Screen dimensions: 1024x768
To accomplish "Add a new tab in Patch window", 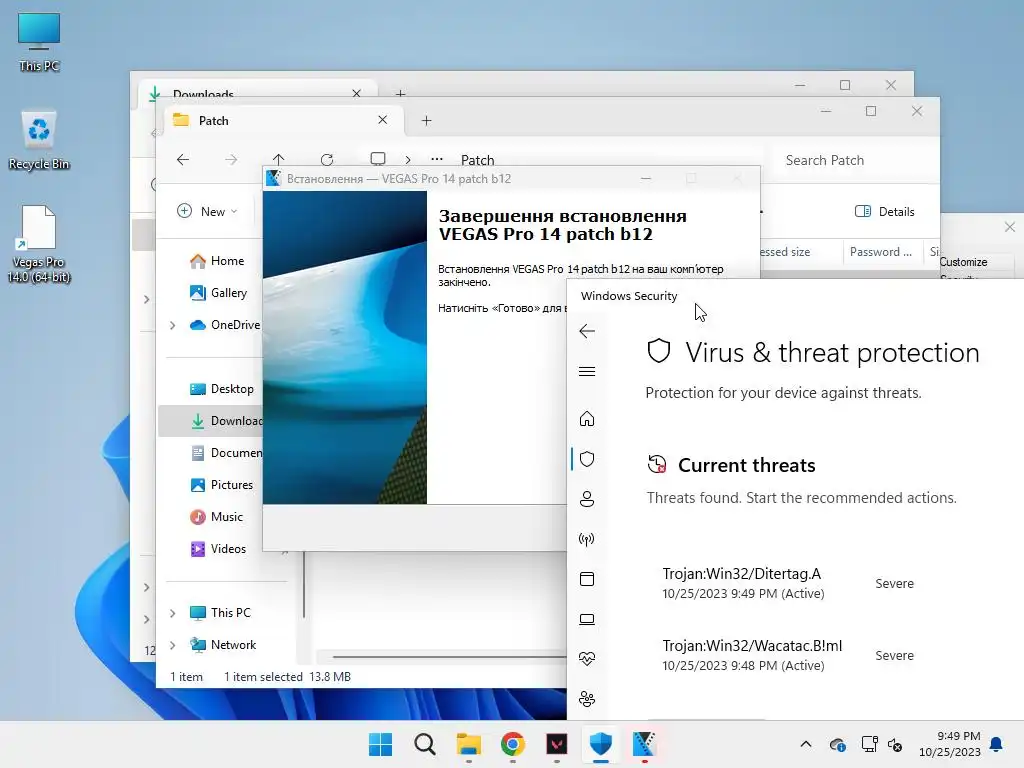I will pos(426,120).
